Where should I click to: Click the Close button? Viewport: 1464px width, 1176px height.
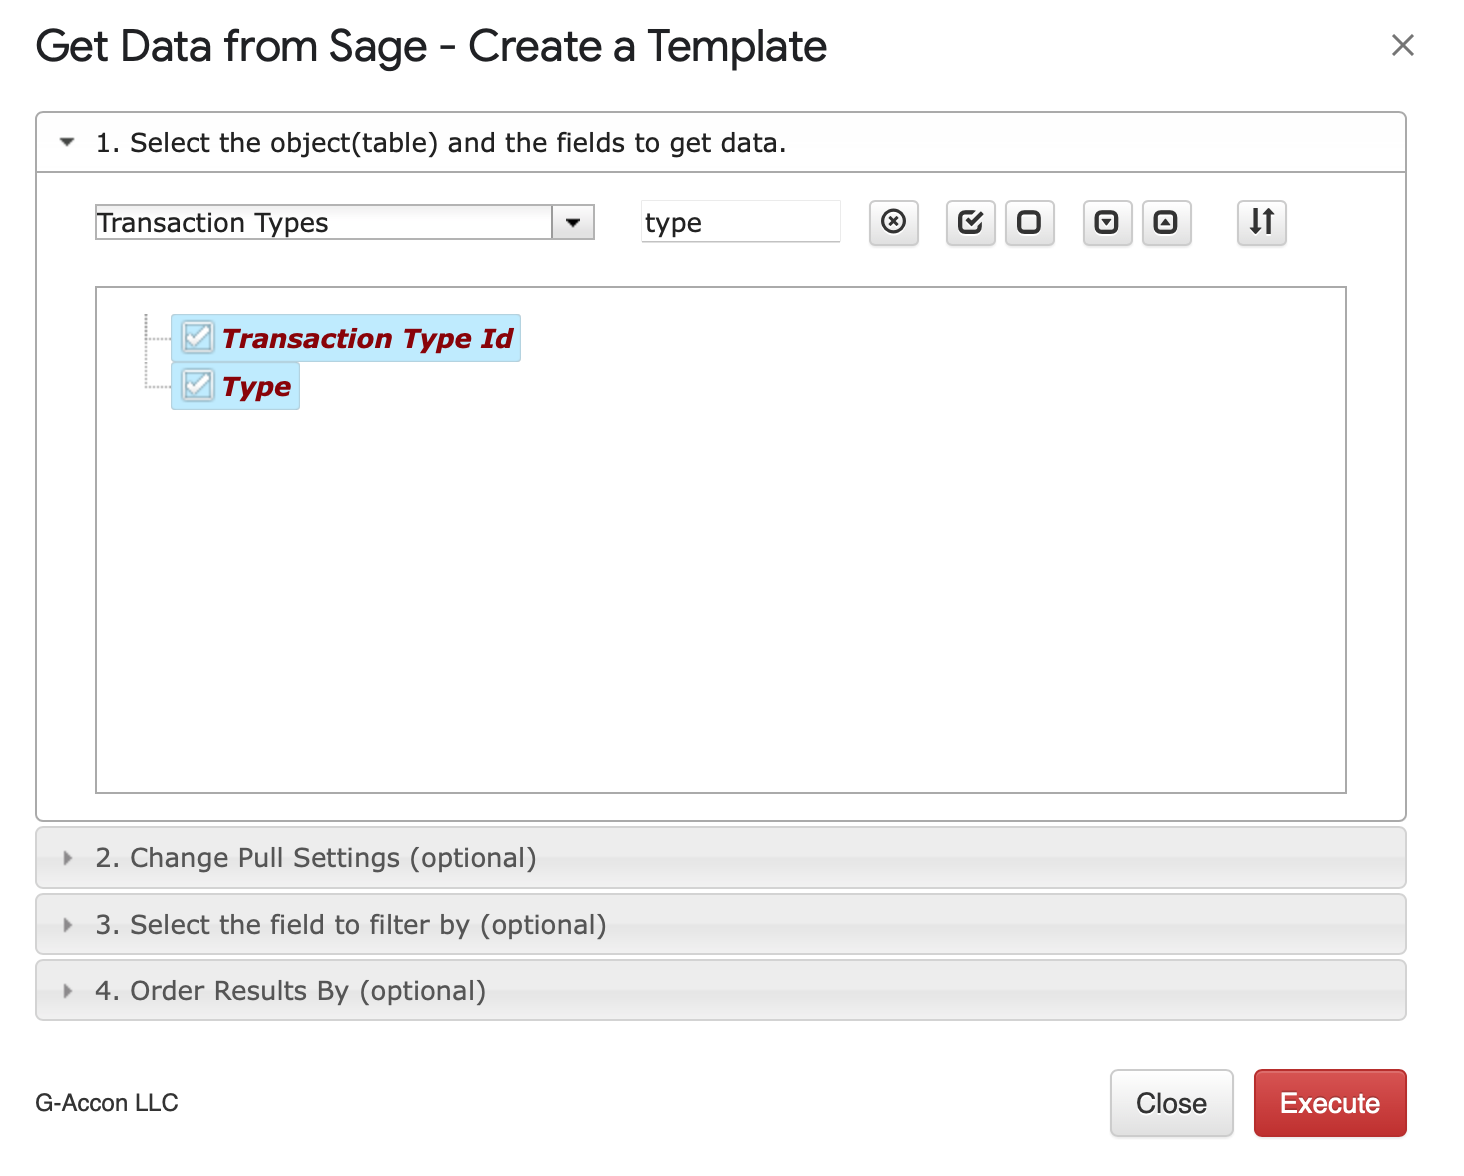click(1171, 1103)
